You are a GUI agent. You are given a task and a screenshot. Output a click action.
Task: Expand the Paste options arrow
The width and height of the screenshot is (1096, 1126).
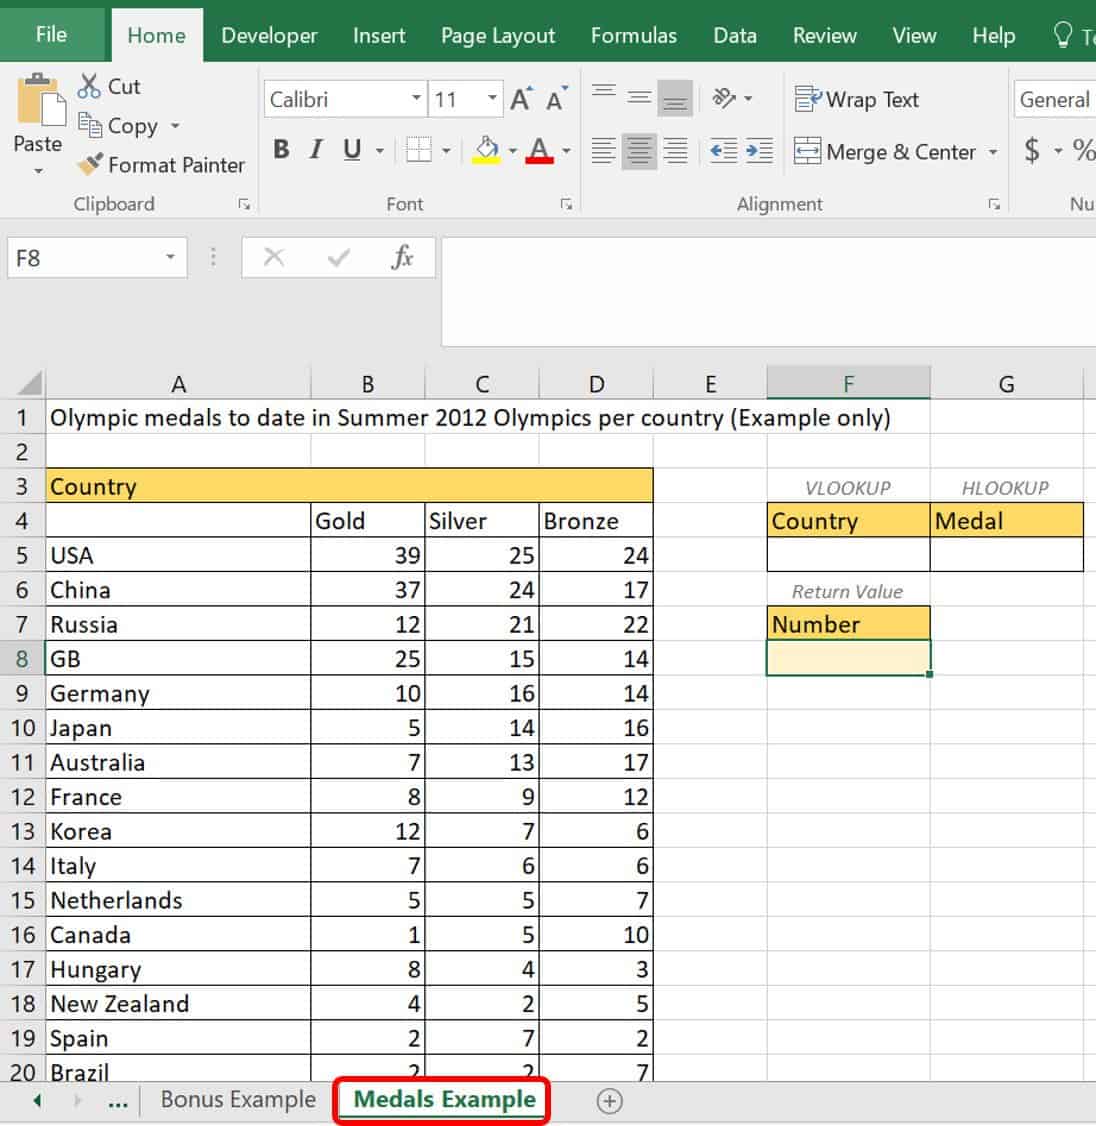pos(38,171)
